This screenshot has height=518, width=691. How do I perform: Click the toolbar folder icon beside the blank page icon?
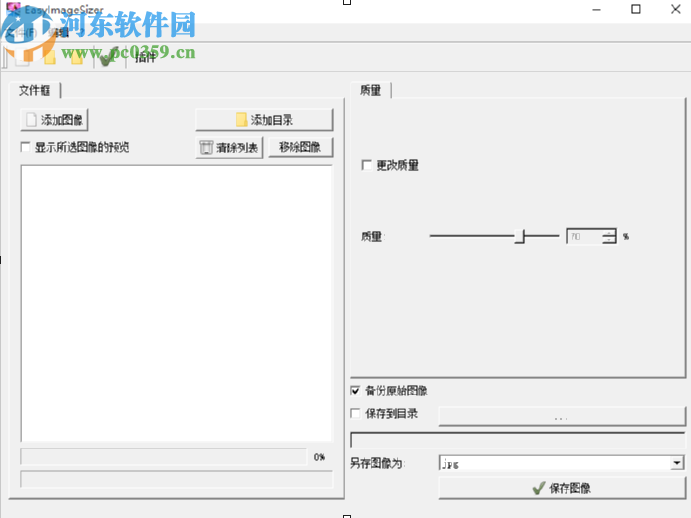pyautogui.click(x=49, y=58)
